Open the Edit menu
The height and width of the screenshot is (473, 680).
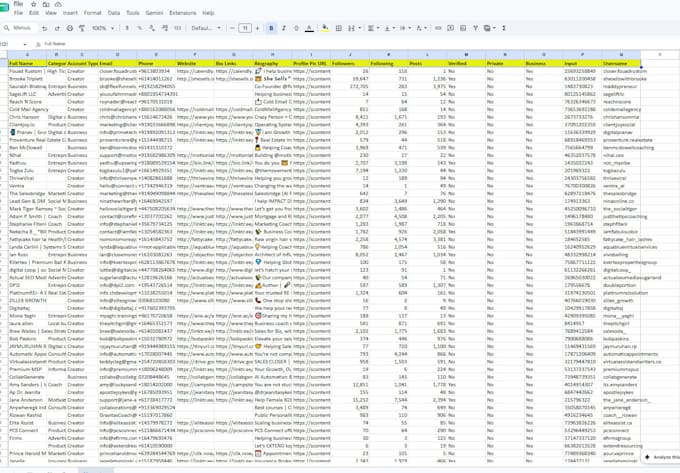(34, 13)
